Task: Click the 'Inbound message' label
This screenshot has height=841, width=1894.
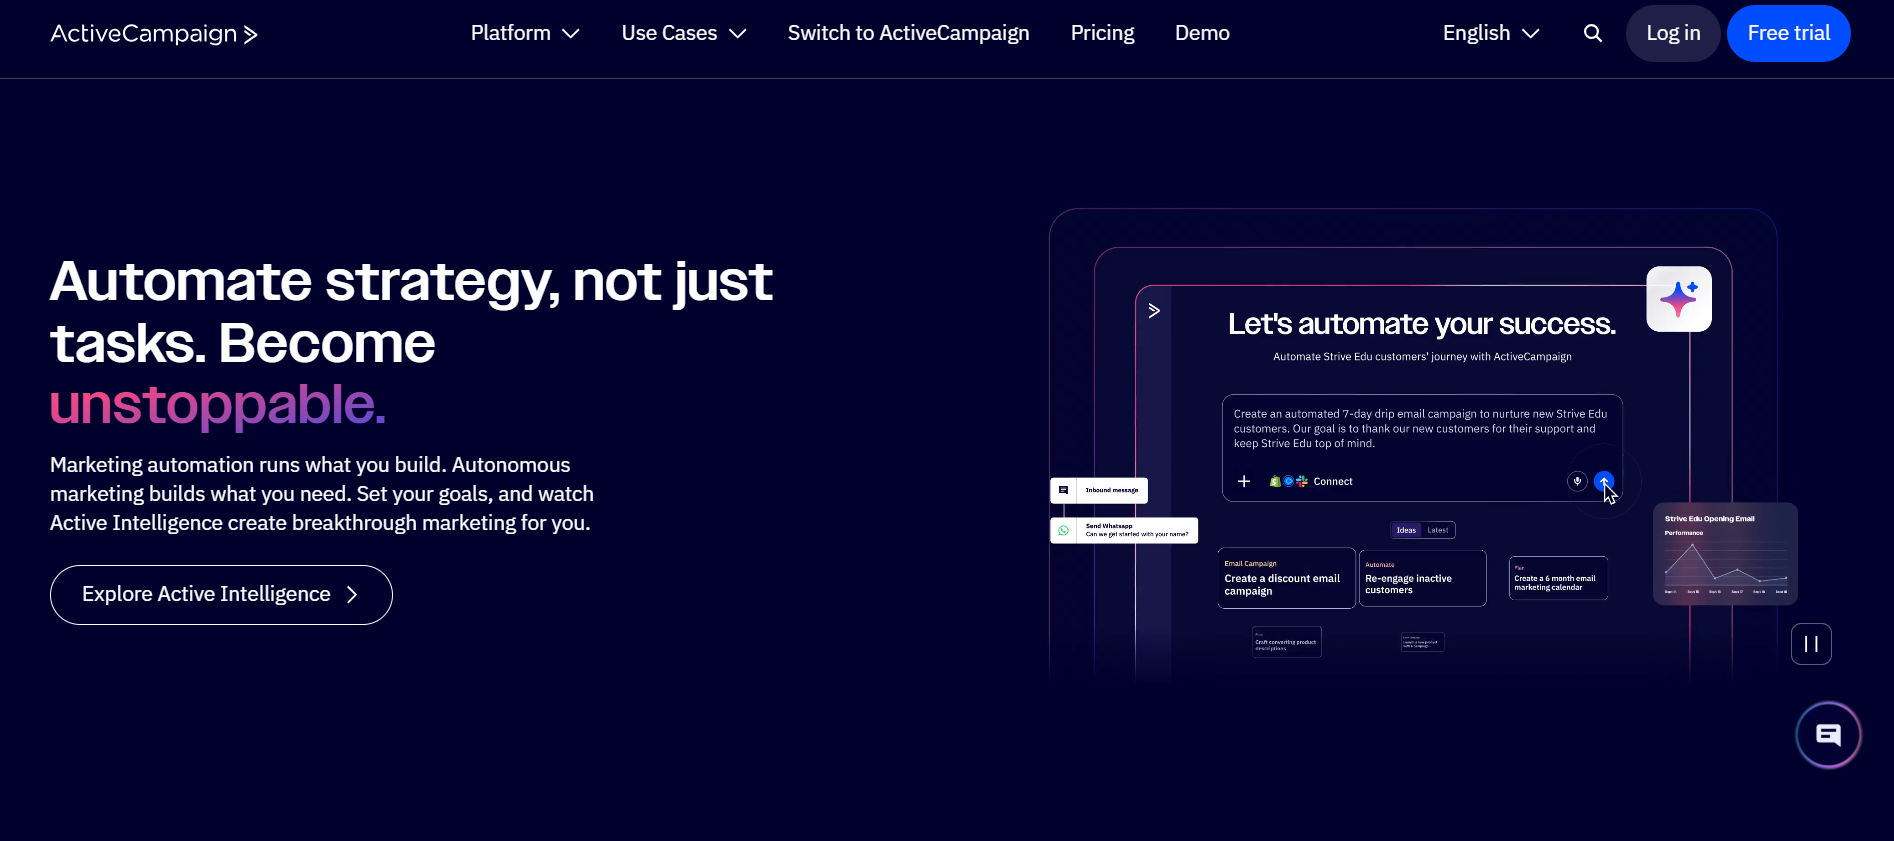Action: point(1112,490)
